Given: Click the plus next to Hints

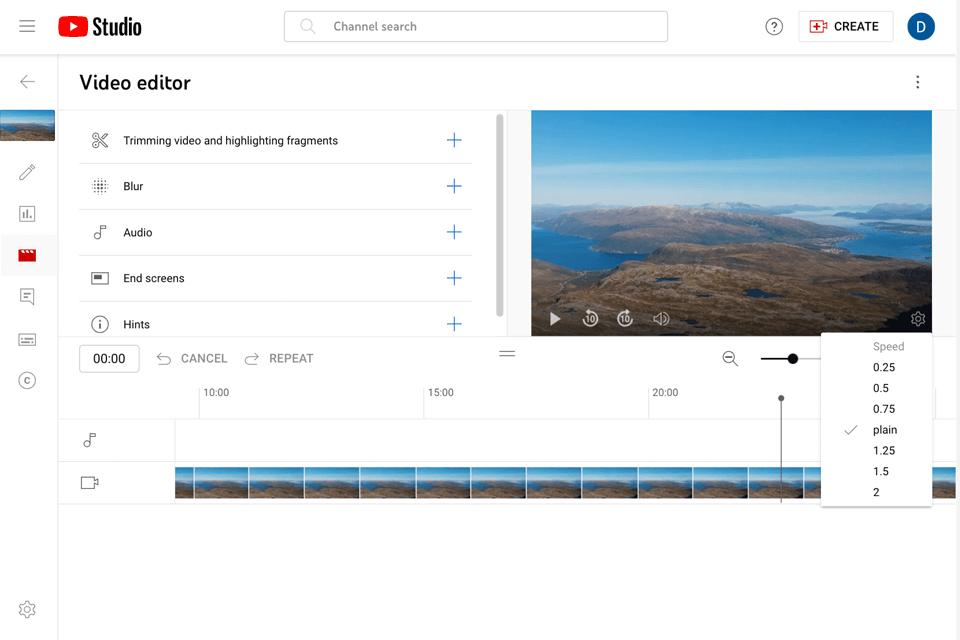Looking at the screenshot, I should click(x=454, y=324).
